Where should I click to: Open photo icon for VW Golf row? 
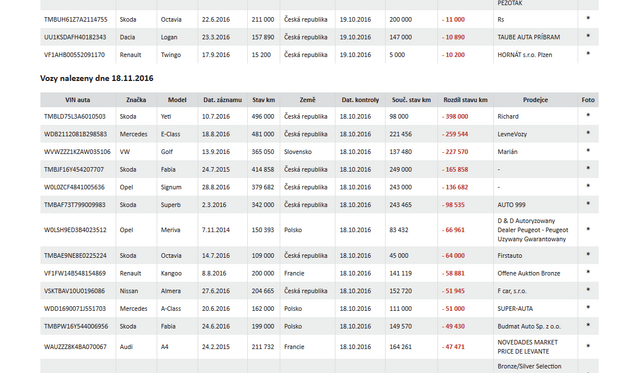click(x=588, y=150)
